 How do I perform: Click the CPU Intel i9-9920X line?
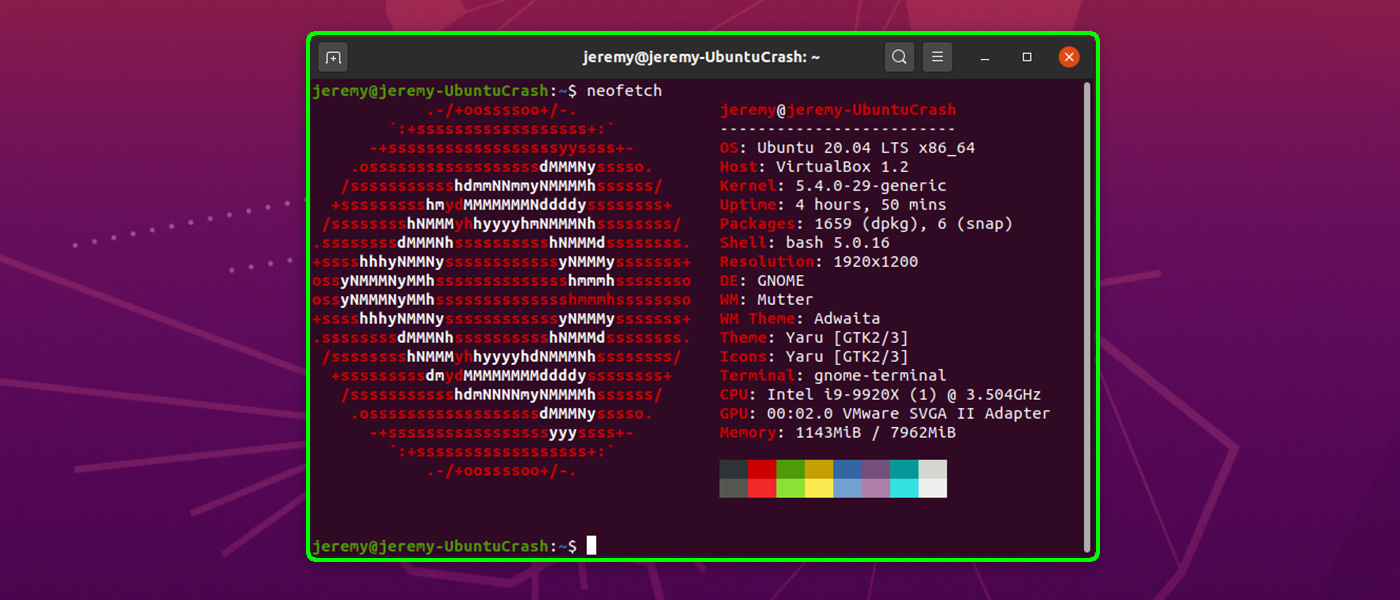[x=880, y=395]
